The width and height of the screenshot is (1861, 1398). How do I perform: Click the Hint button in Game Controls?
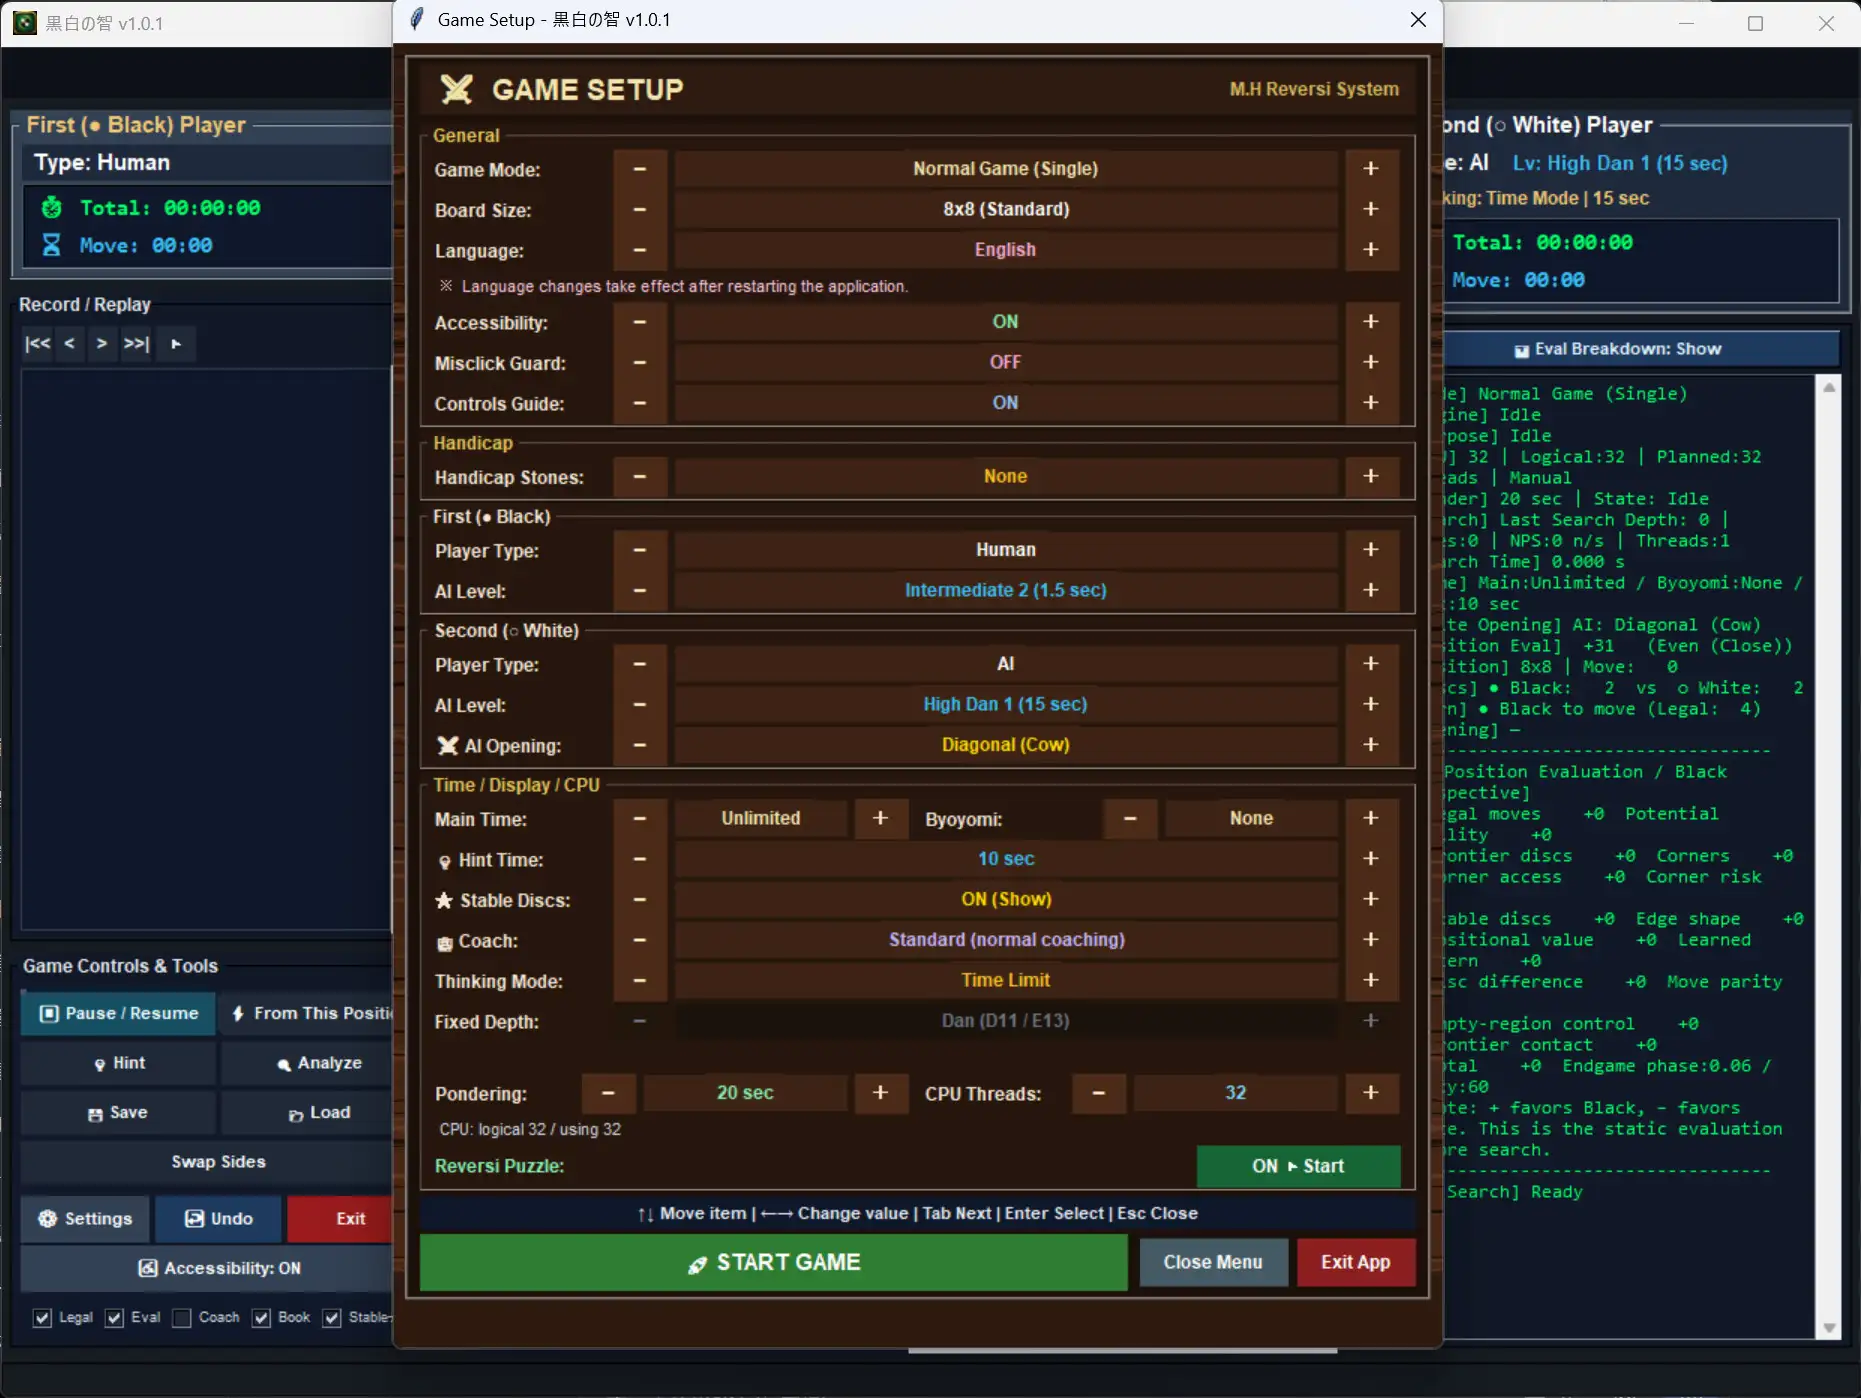(x=119, y=1063)
